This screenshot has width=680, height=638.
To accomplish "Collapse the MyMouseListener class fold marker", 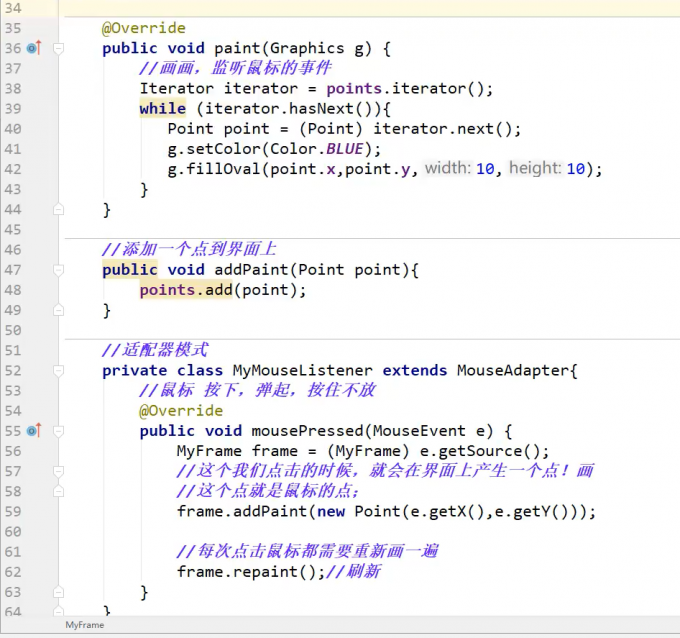I will pyautogui.click(x=58, y=370).
